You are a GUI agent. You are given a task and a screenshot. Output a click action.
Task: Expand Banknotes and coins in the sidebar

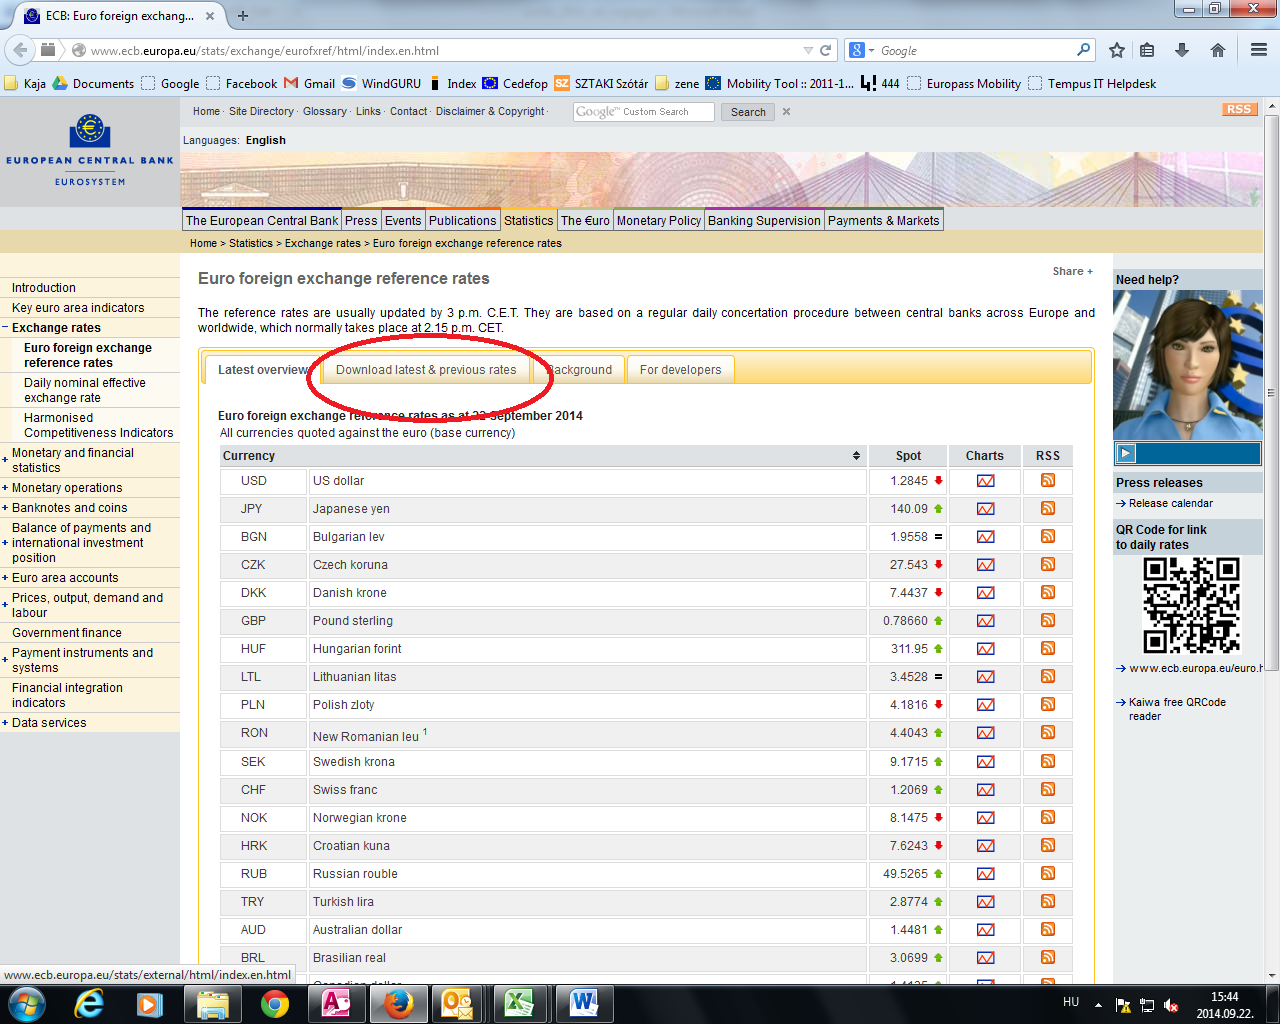tap(5, 508)
